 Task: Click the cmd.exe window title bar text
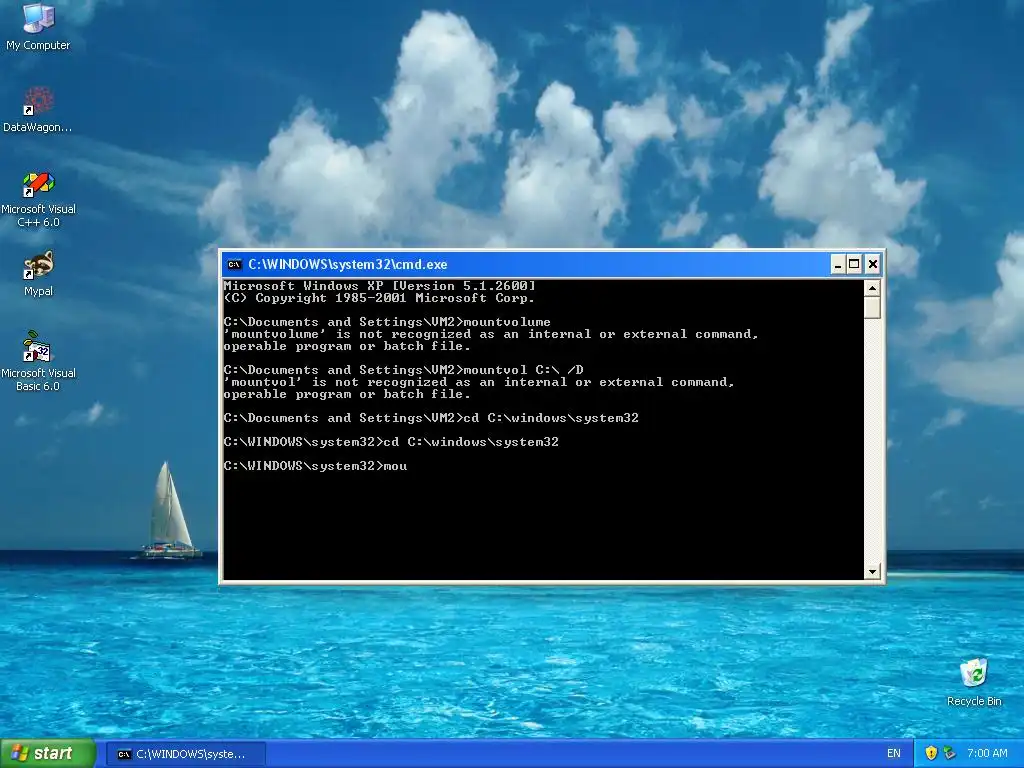[x=347, y=264]
